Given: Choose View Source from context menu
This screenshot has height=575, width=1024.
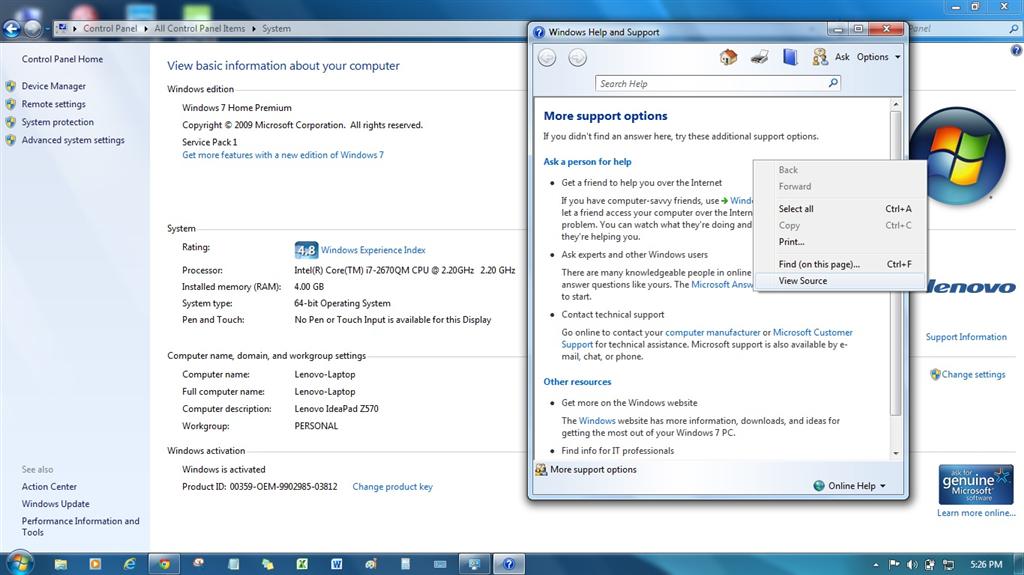Looking at the screenshot, I should (x=839, y=281).
